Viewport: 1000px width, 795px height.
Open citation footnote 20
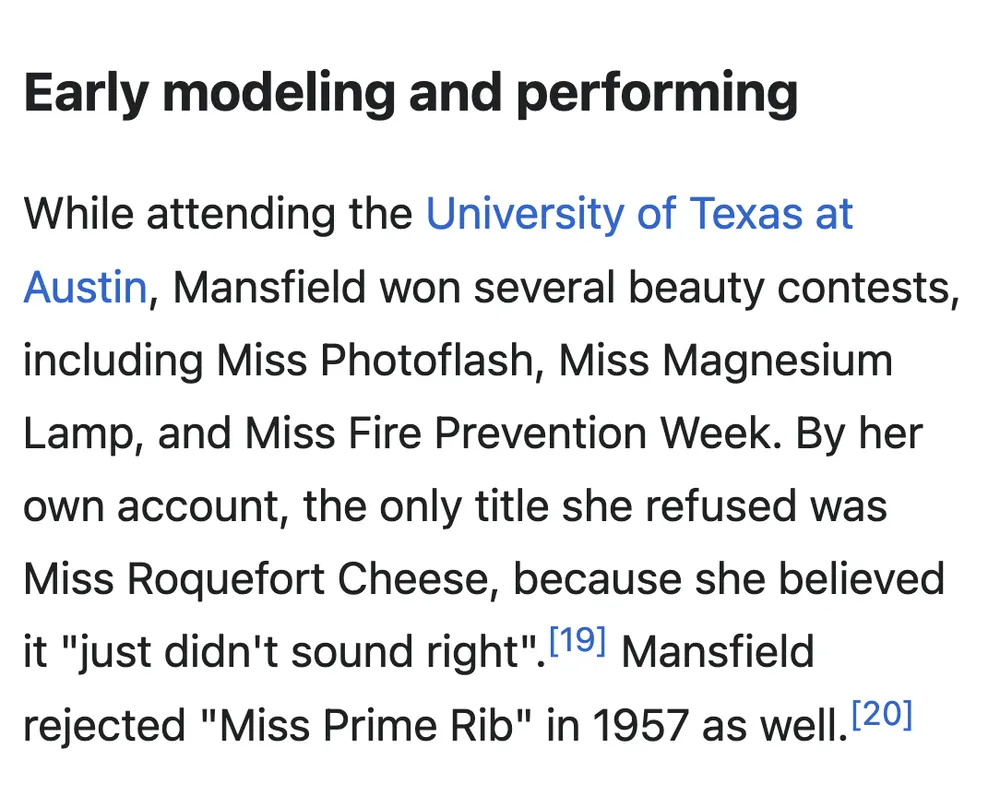click(882, 716)
